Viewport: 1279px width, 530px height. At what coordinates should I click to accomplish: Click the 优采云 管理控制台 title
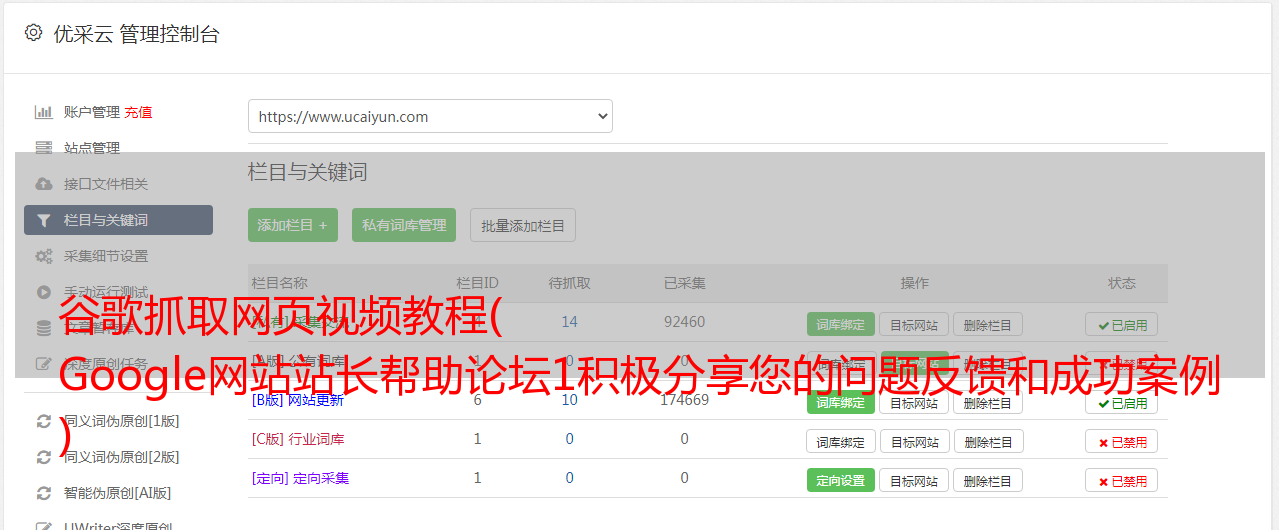[x=136, y=34]
